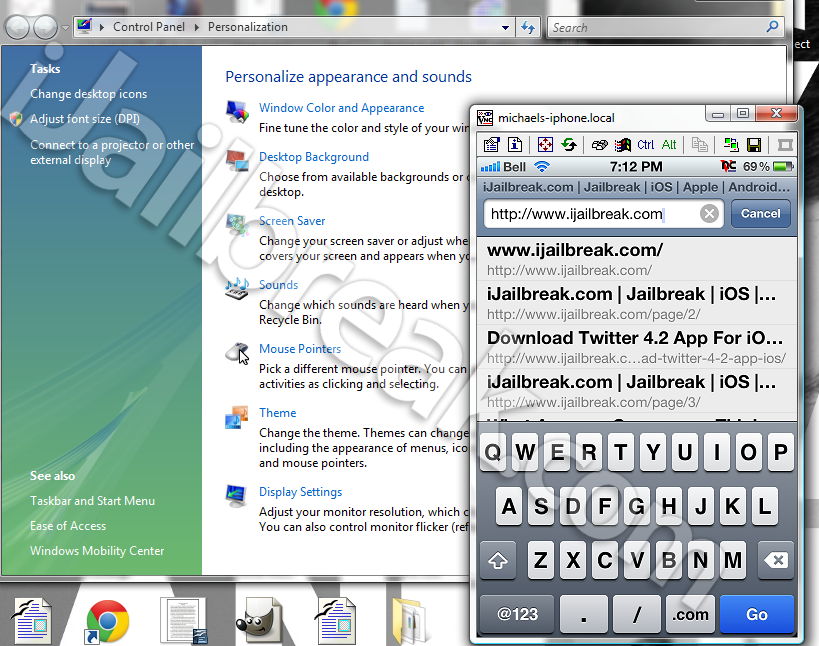Open Display Settings link
The image size is (819, 646).
300,492
